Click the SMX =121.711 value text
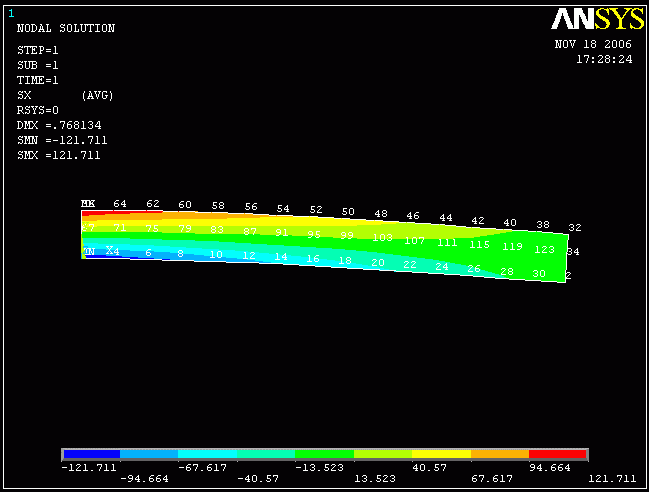Image resolution: width=649 pixels, height=492 pixels. (58, 155)
